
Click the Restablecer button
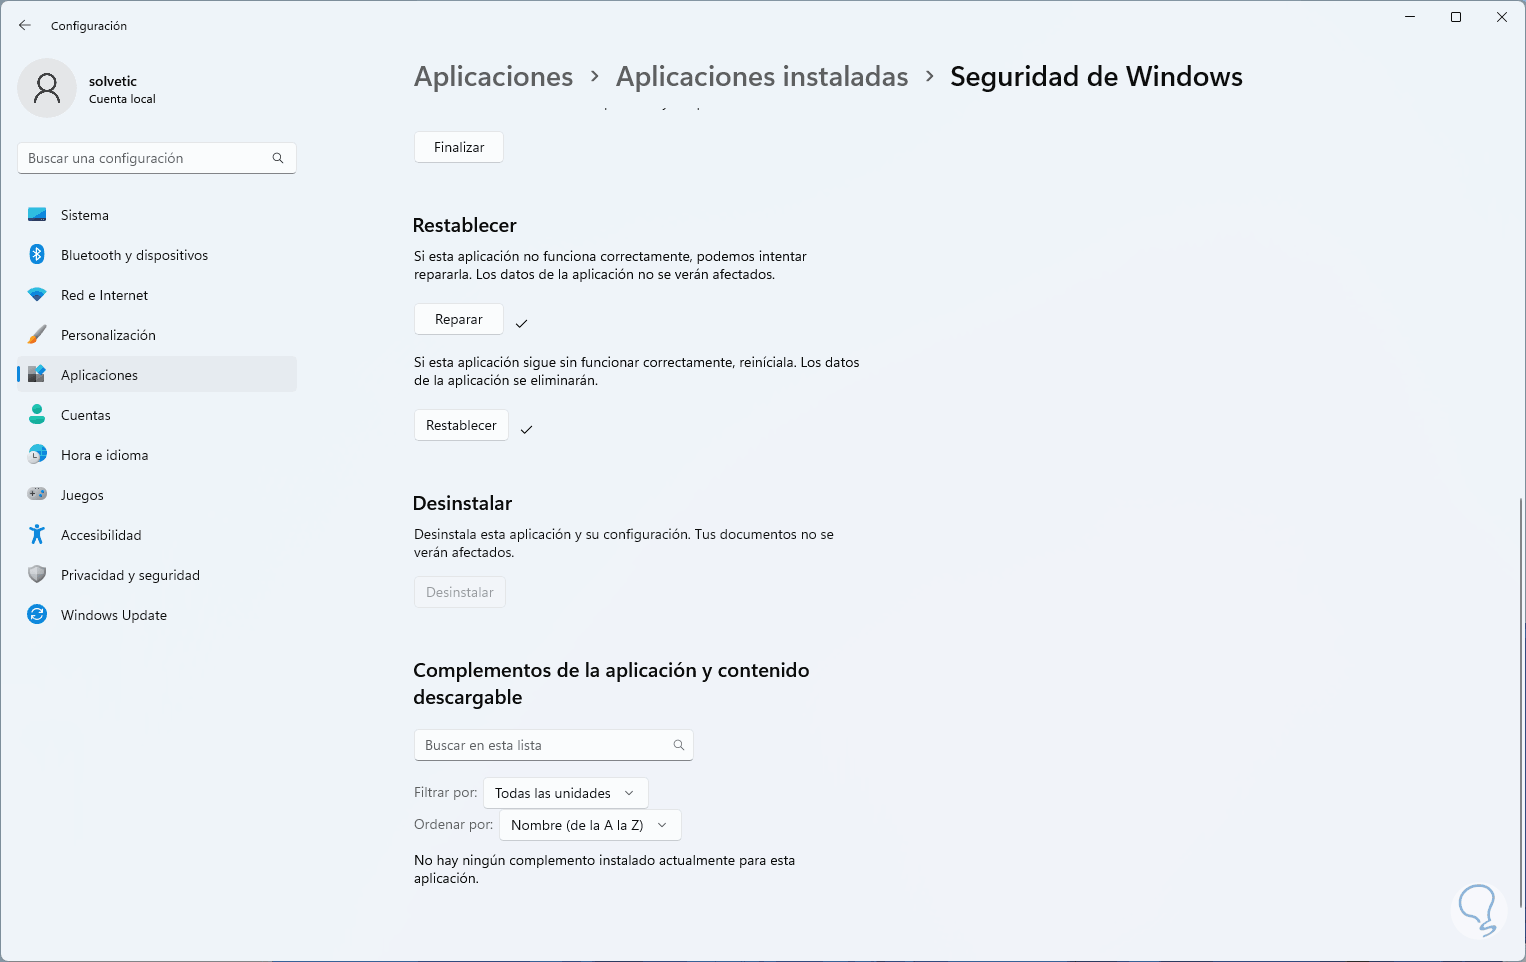(x=461, y=425)
